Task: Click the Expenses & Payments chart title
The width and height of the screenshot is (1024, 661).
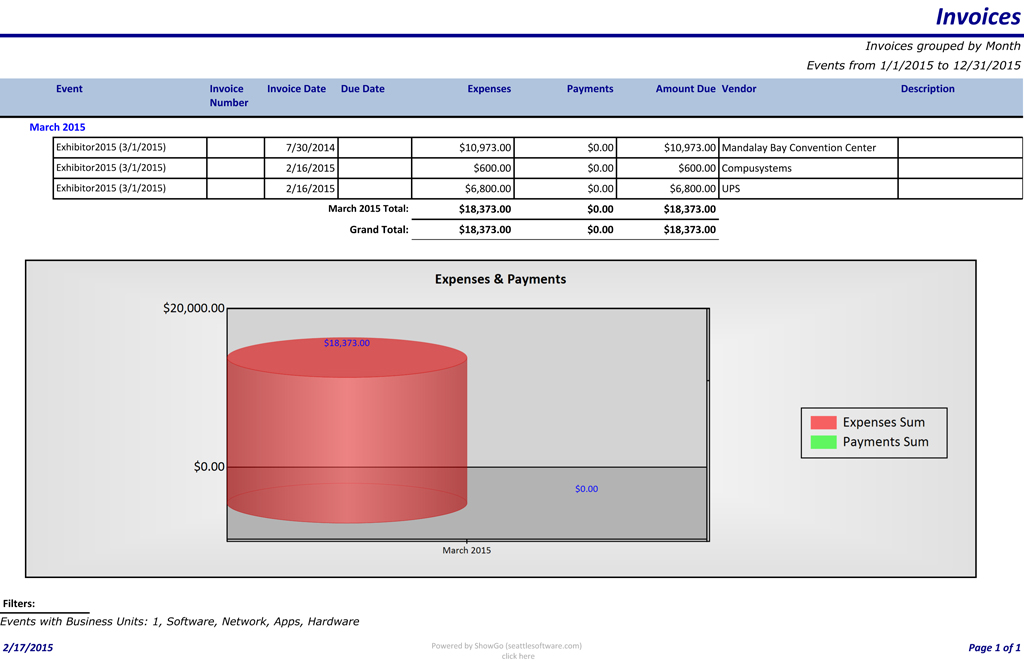Action: [500, 280]
